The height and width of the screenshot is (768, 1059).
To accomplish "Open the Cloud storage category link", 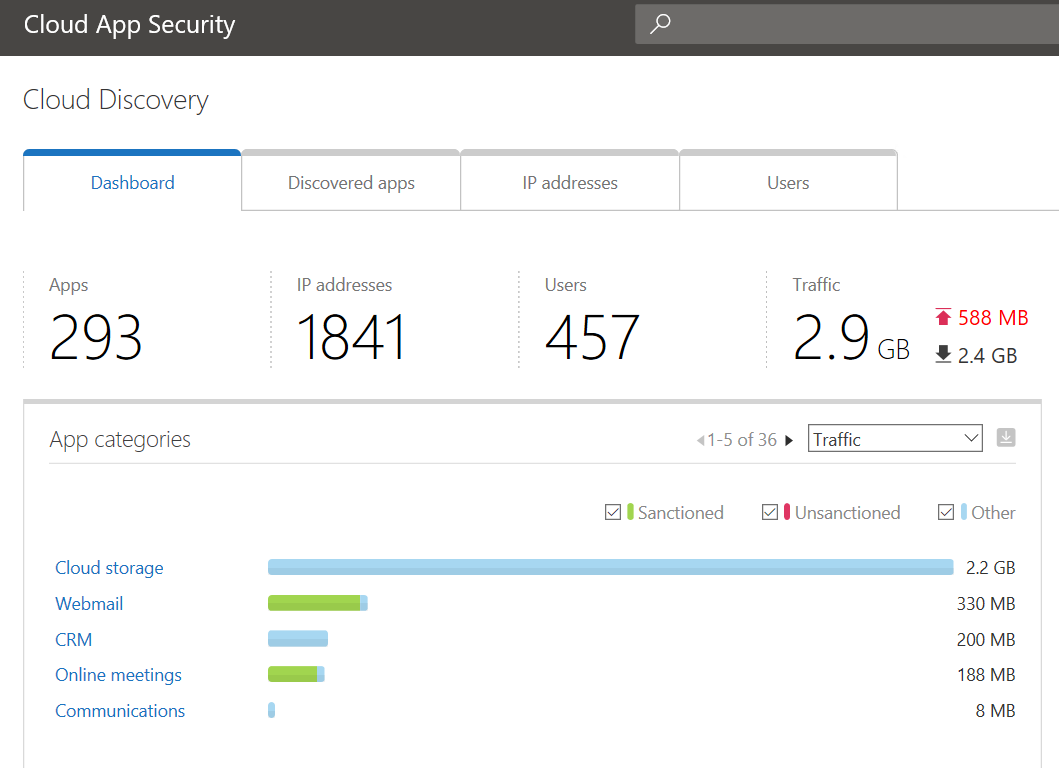I will click(x=109, y=568).
